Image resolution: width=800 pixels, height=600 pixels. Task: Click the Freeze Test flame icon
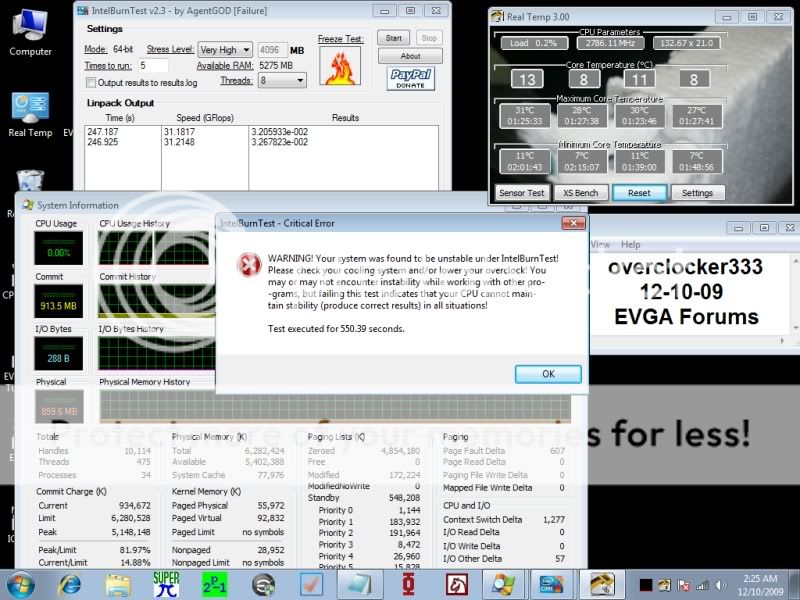coord(339,66)
